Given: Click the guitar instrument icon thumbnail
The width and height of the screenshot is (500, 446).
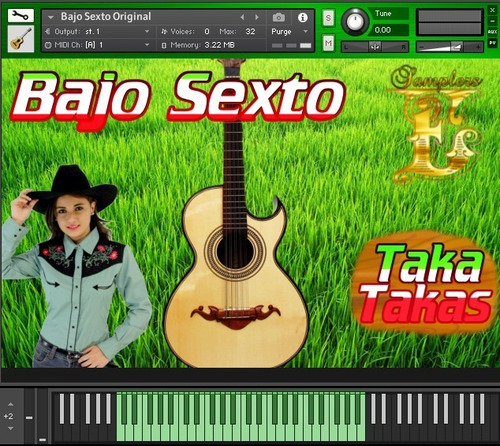Looking at the screenshot, I should point(21,39).
